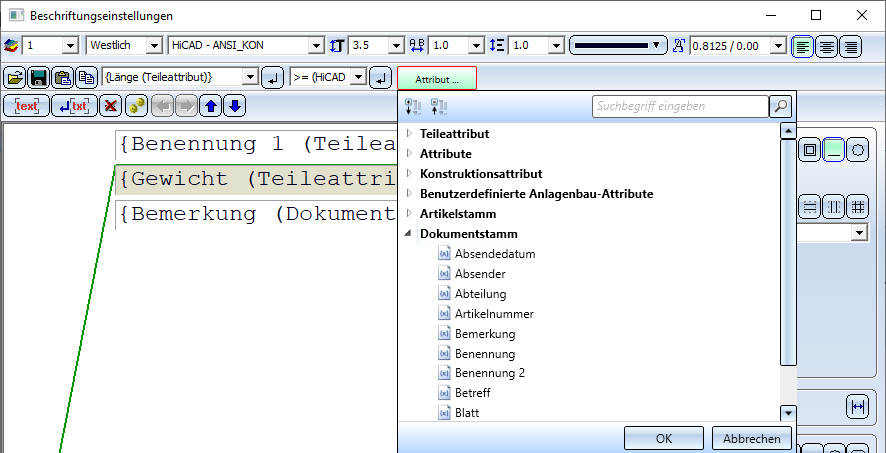Expand the Teileattribut tree node
This screenshot has width=886, height=453.
(x=410, y=134)
